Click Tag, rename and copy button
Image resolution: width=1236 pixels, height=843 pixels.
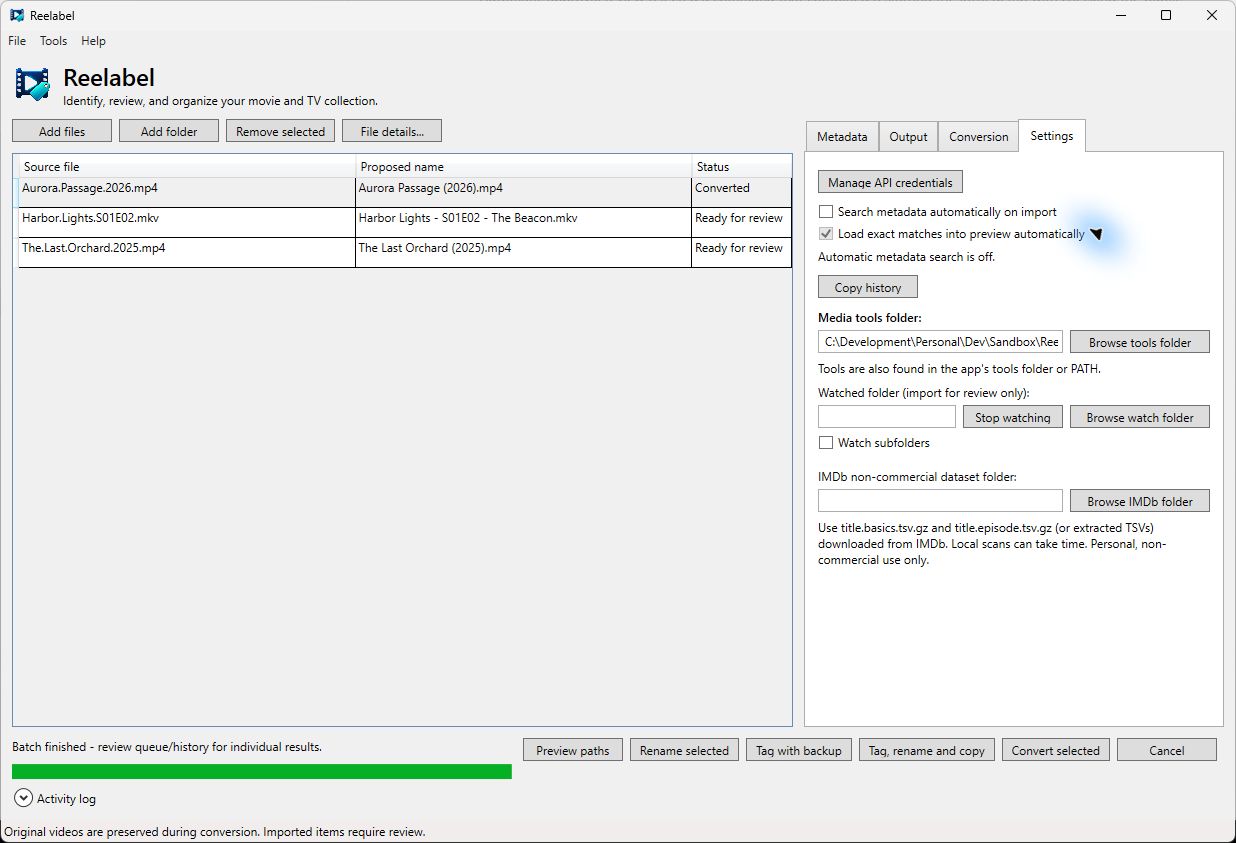[927, 750]
